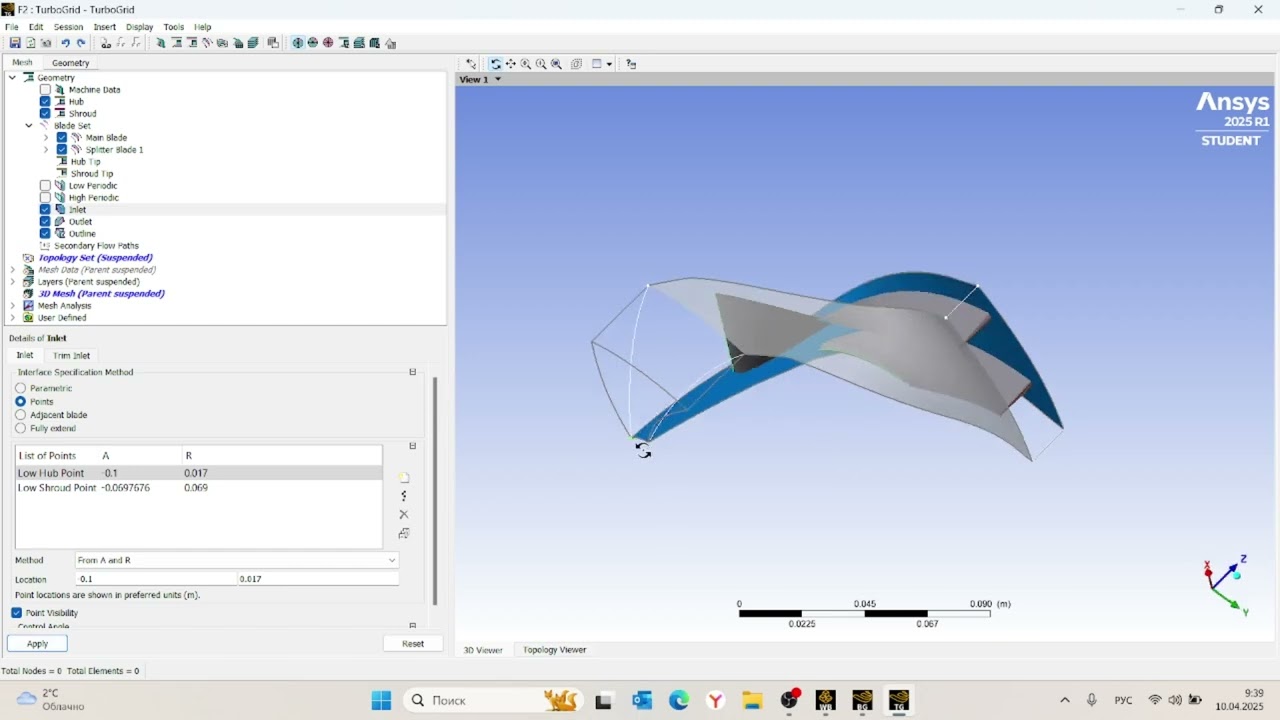Click the Zoom tool in viewer toolbar
1280x720 pixels.
point(526,64)
